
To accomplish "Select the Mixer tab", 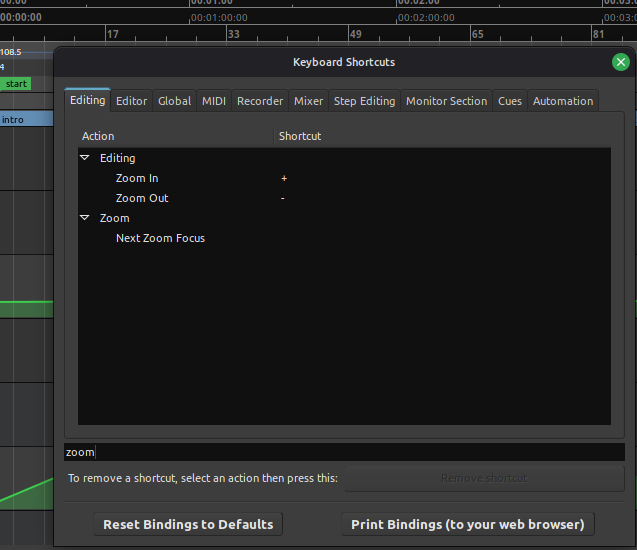I will tap(308, 101).
